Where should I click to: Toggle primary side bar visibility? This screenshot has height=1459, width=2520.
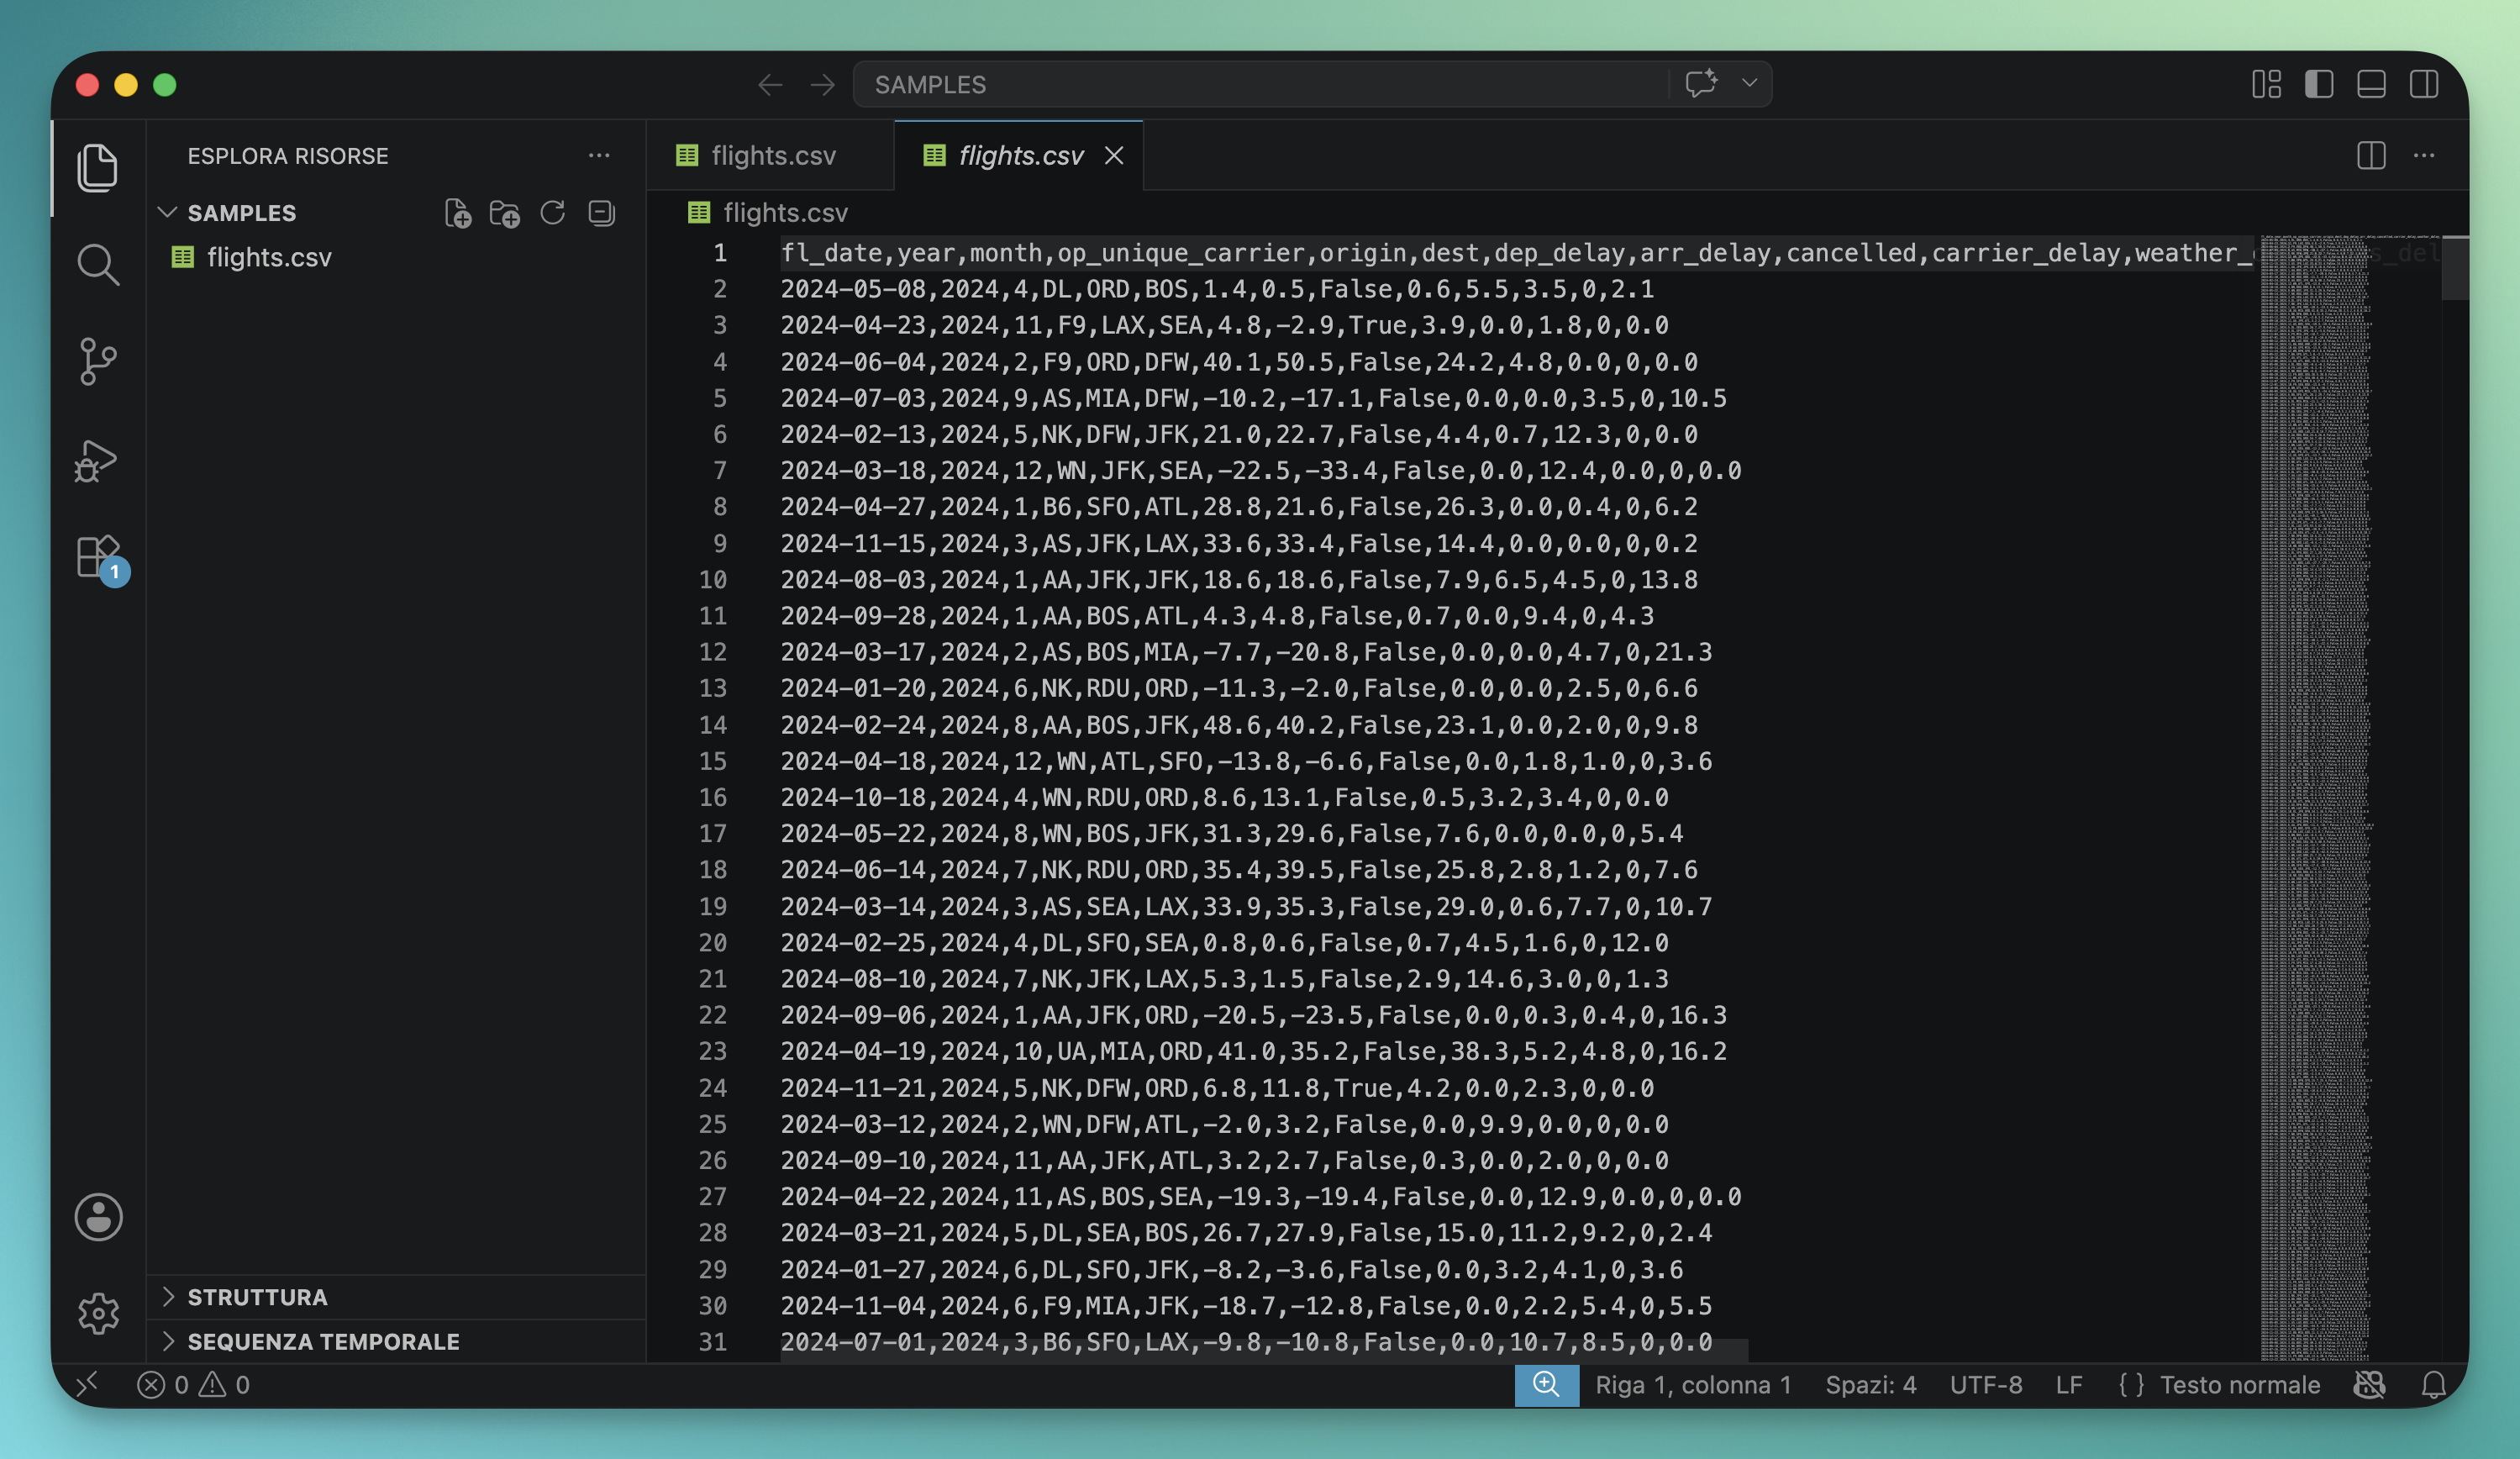click(2318, 84)
